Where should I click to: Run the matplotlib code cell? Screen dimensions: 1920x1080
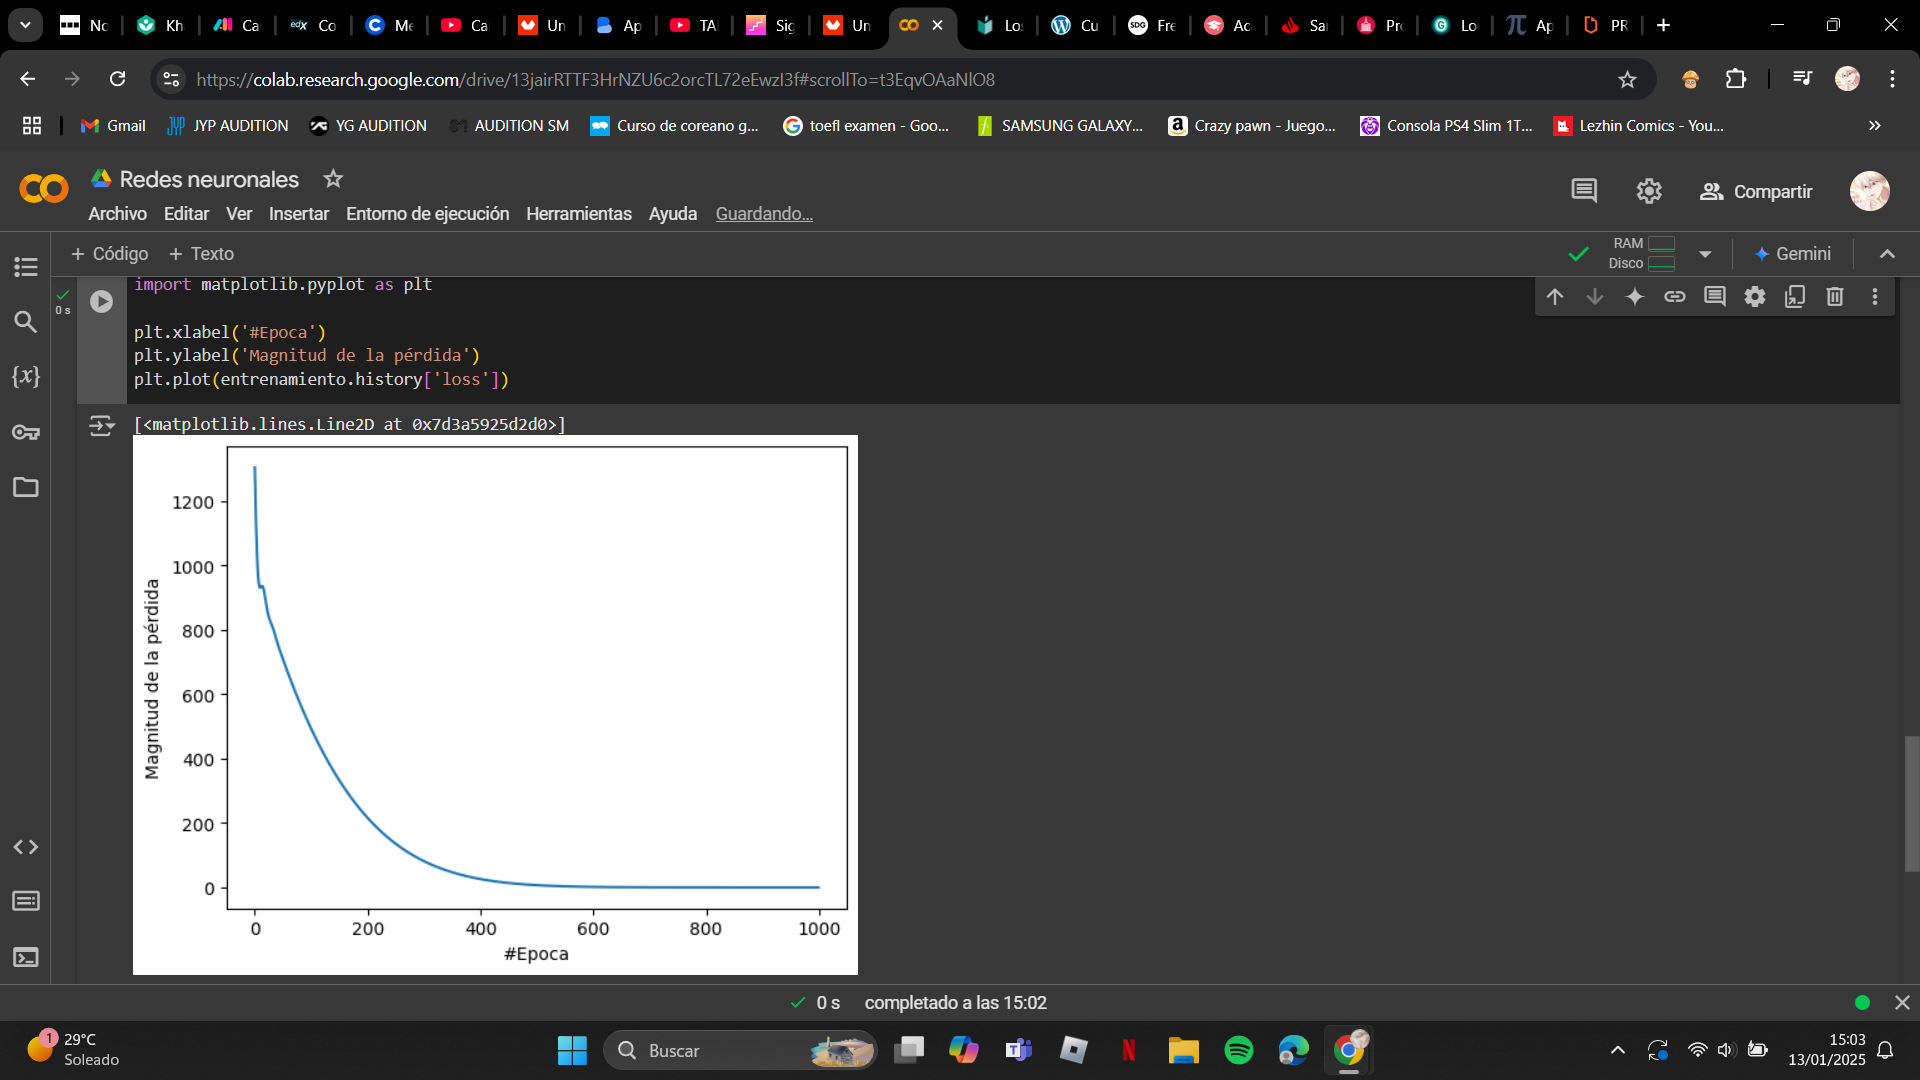[101, 301]
